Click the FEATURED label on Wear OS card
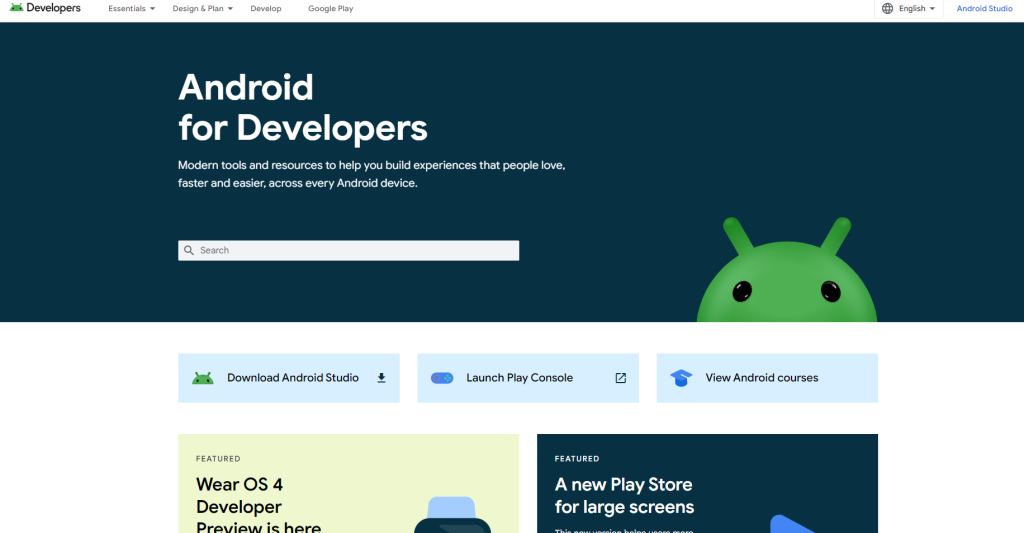The image size is (1024, 533). [218, 459]
